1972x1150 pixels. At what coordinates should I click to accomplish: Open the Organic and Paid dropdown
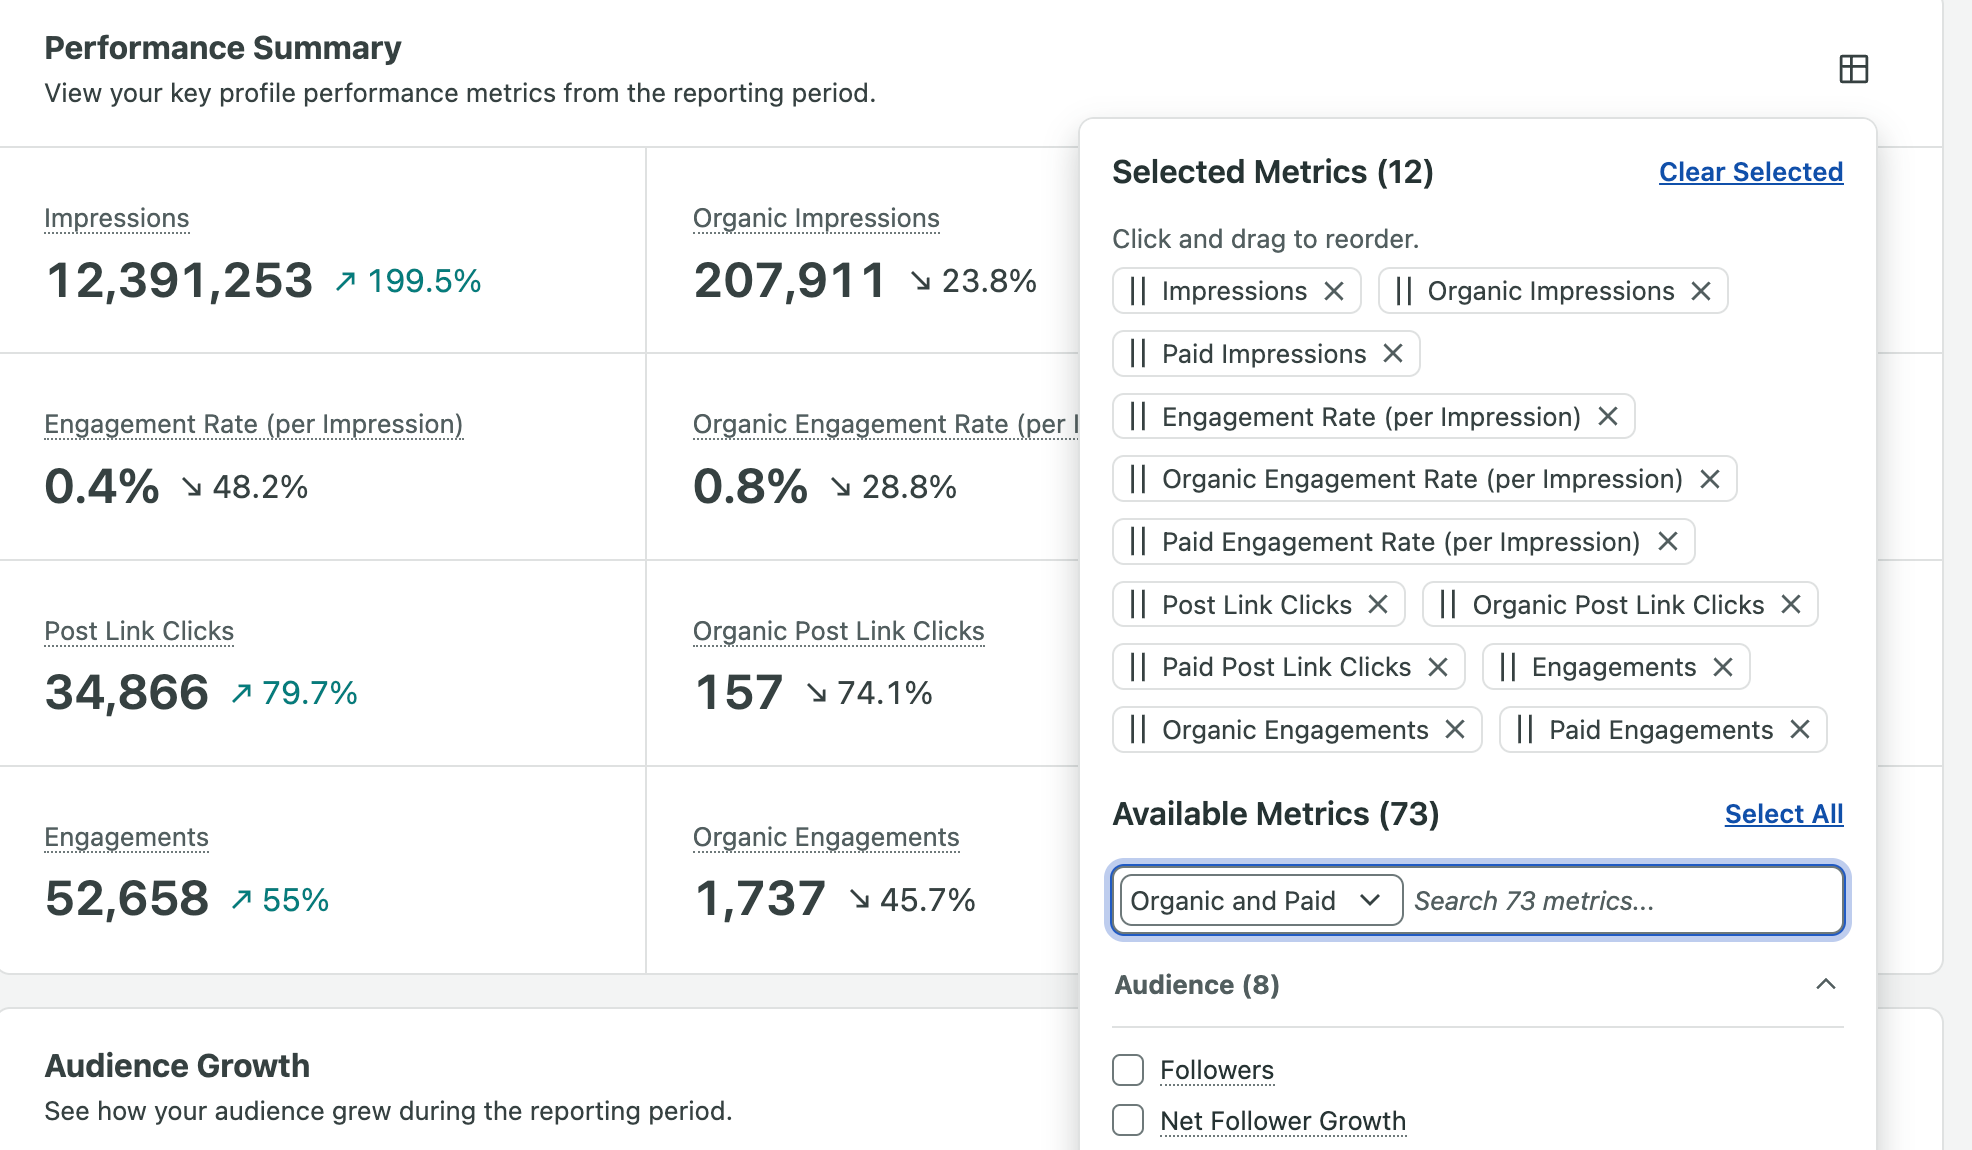1260,900
